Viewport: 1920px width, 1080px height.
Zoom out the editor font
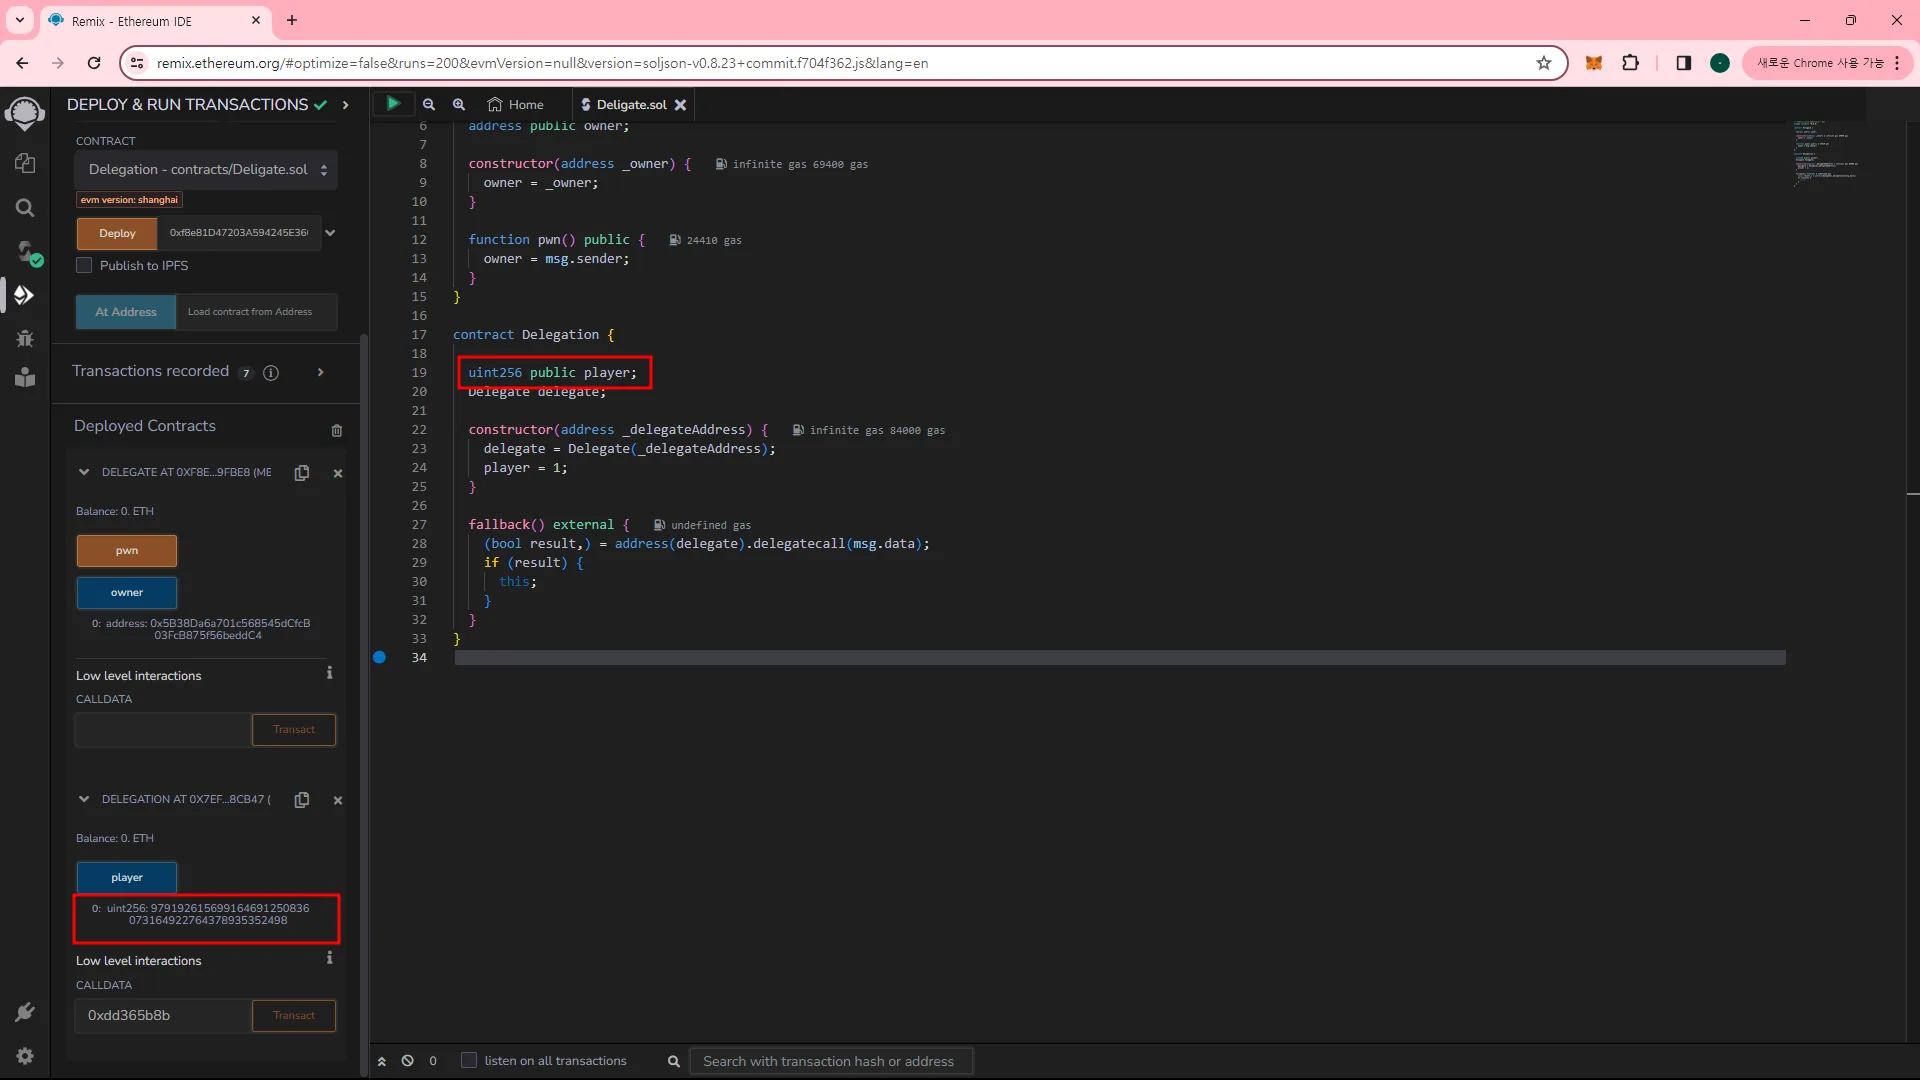coord(429,104)
